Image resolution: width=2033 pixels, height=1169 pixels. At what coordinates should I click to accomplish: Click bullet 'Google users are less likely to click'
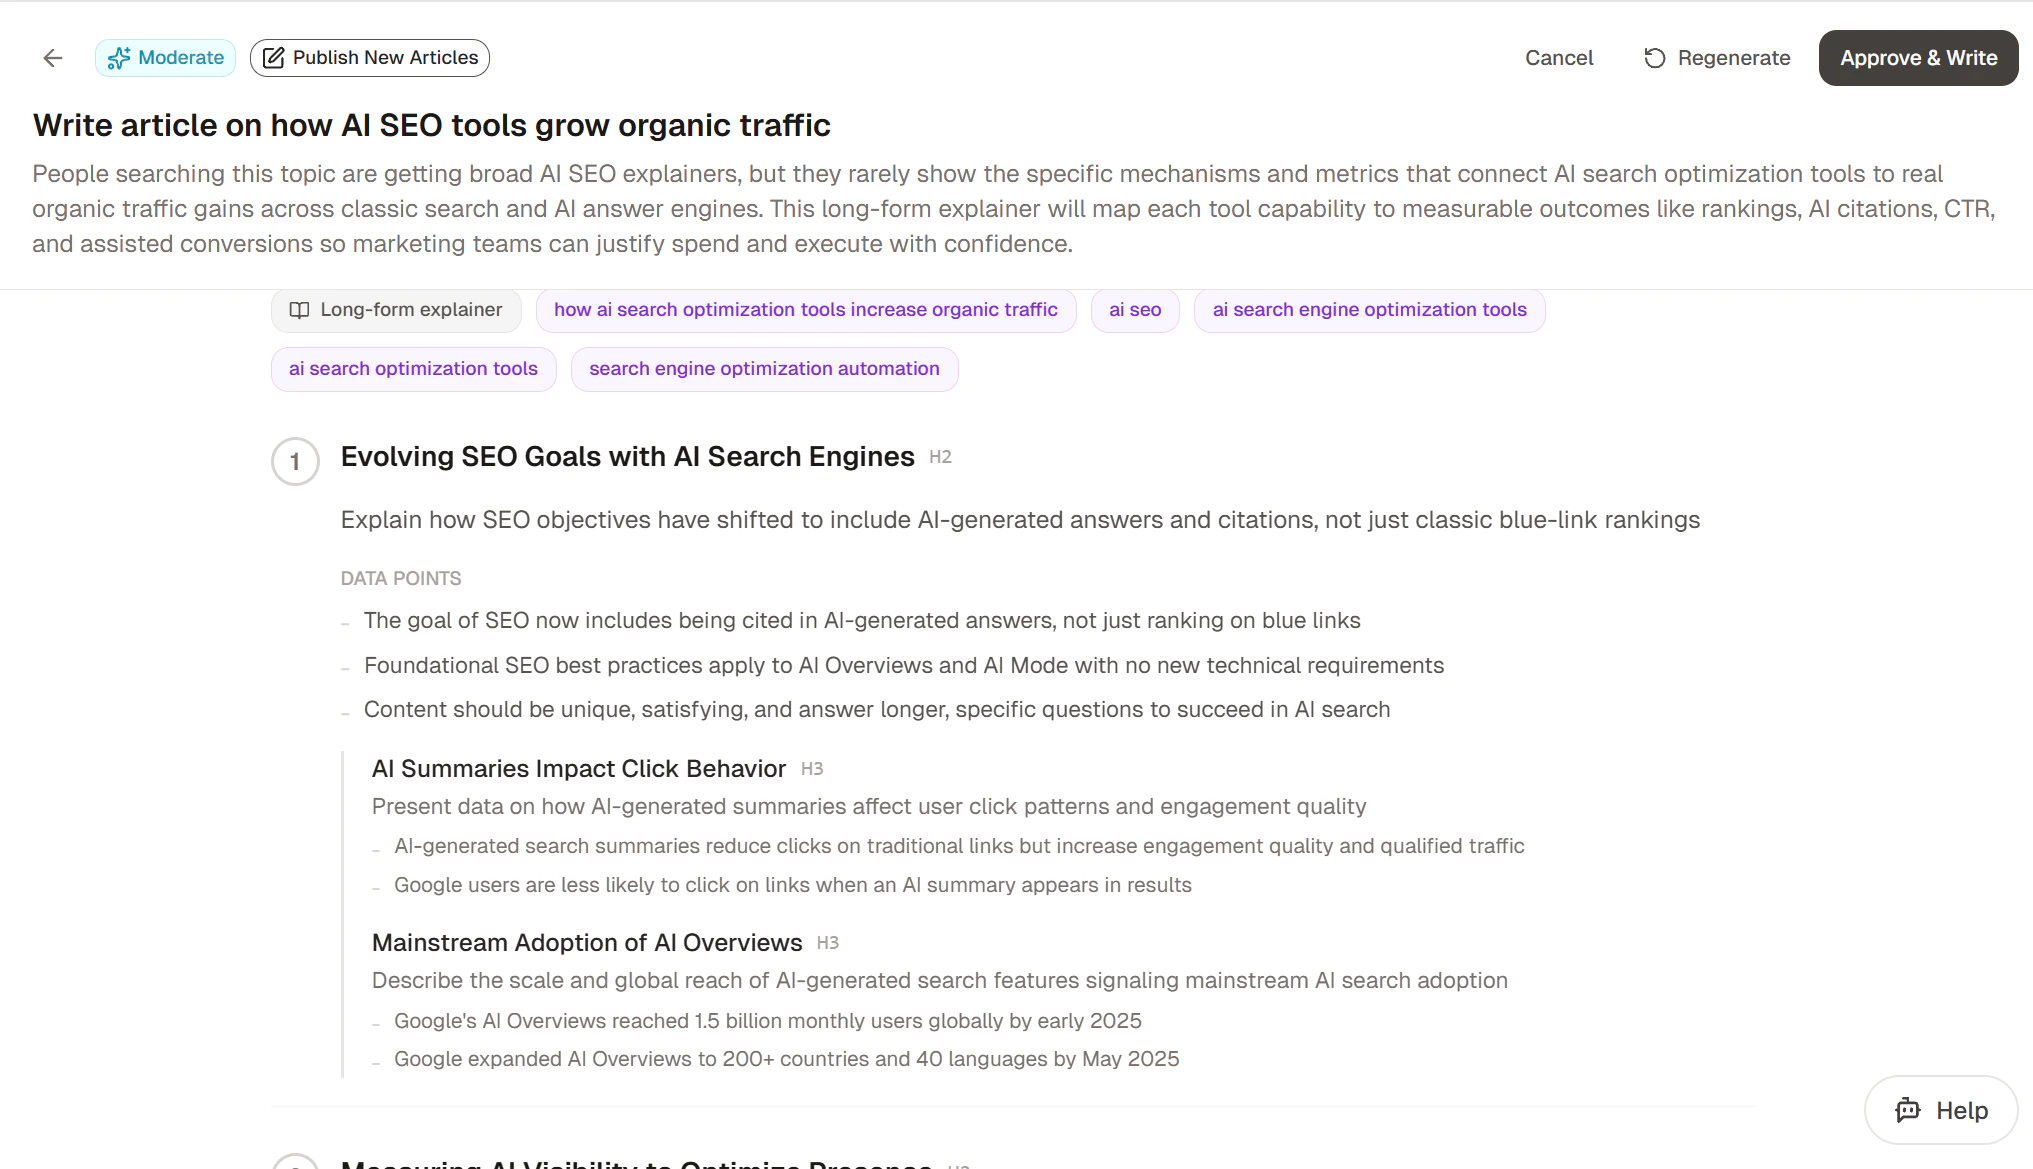(793, 885)
